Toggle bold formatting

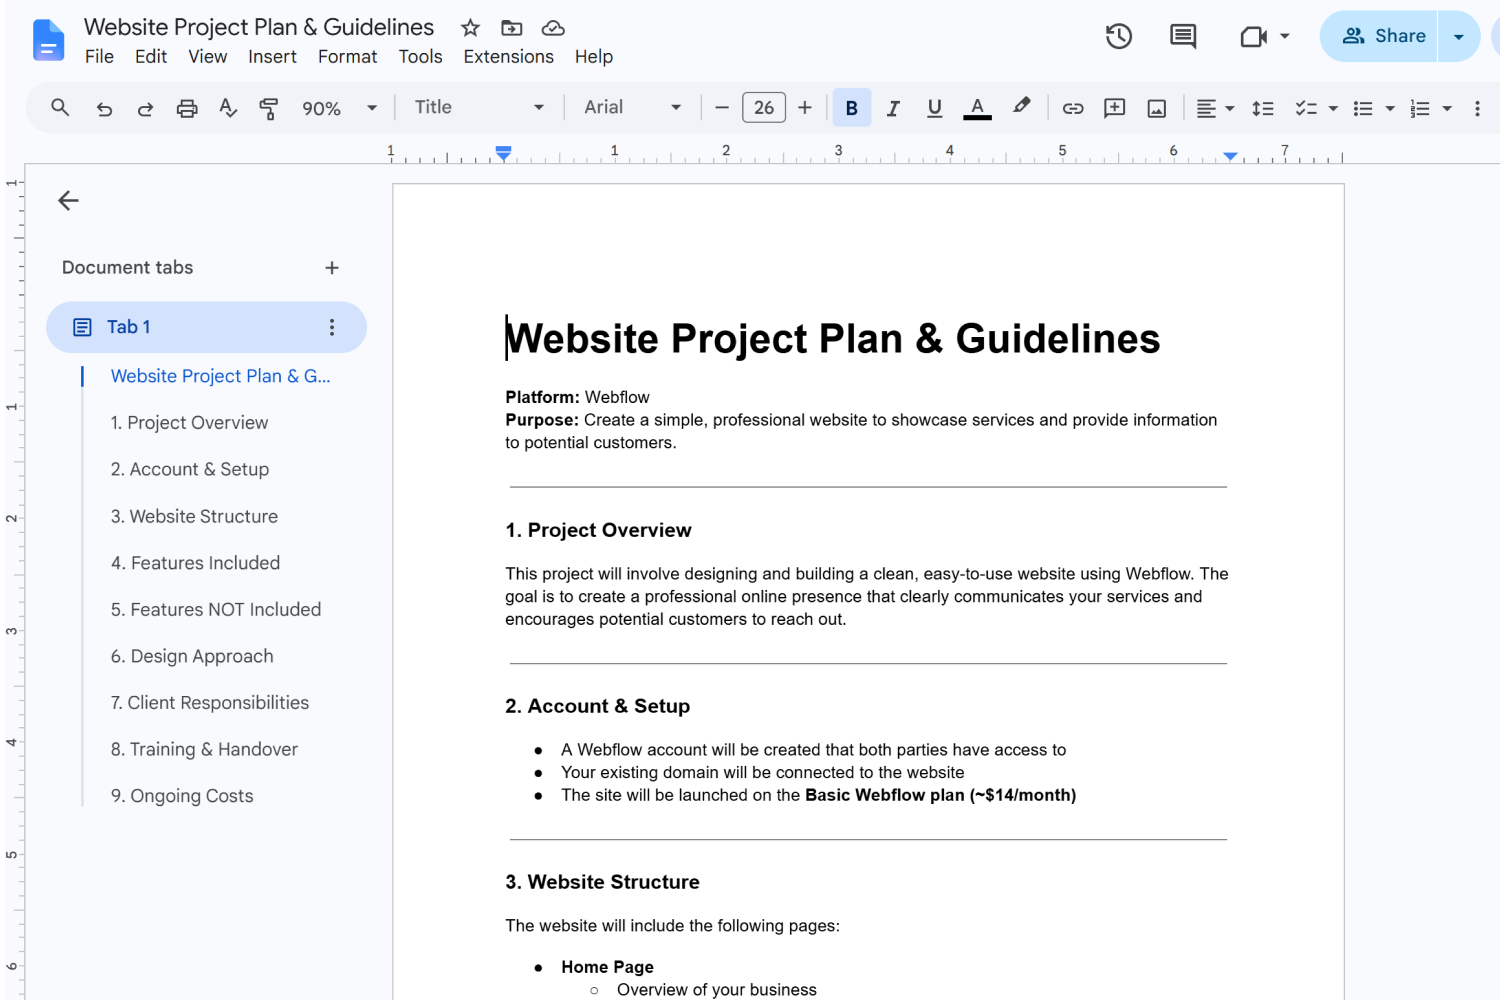click(852, 108)
